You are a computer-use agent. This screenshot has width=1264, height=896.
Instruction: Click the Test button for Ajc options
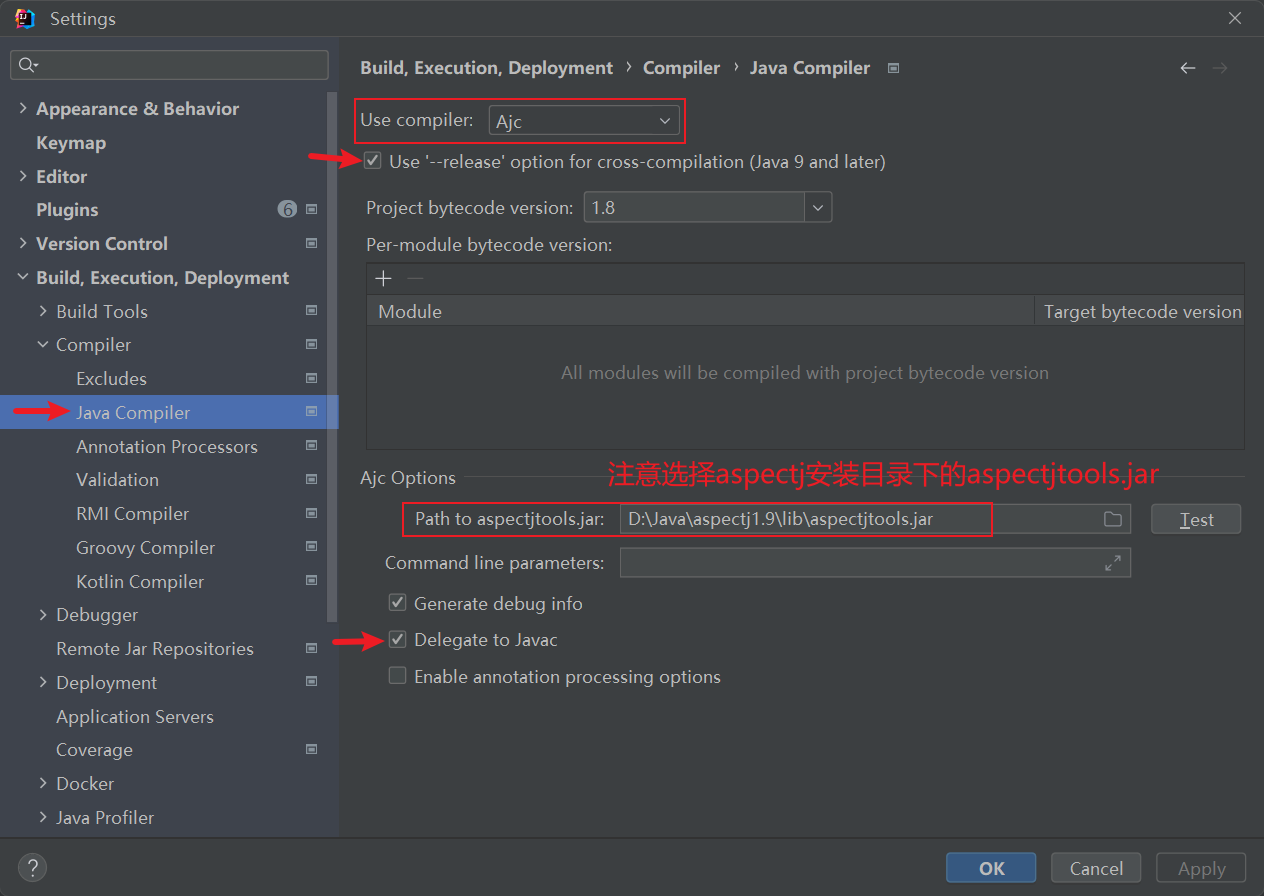(1195, 518)
